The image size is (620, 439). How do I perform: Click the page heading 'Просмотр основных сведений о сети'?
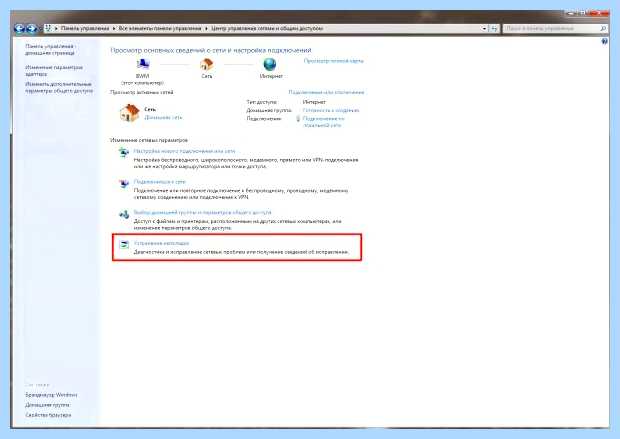click(211, 50)
